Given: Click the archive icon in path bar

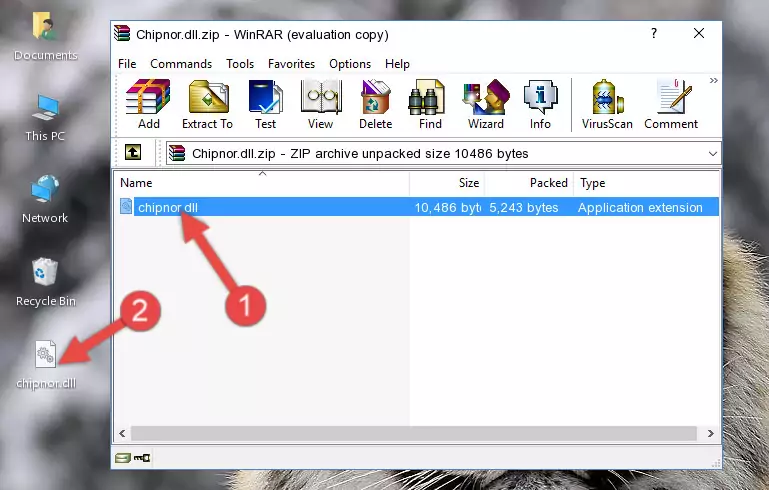Looking at the screenshot, I should [x=178, y=154].
